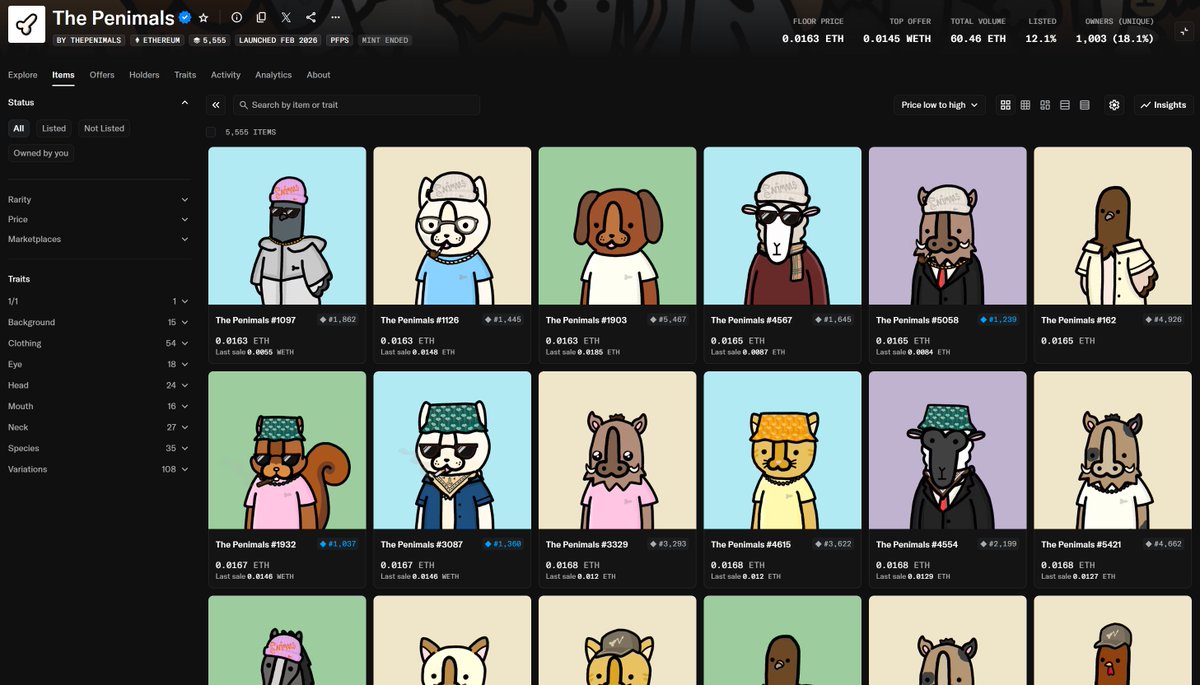Click the BY THEPENIMALS creator tag
The width and height of the screenshot is (1200, 685).
(x=89, y=40)
